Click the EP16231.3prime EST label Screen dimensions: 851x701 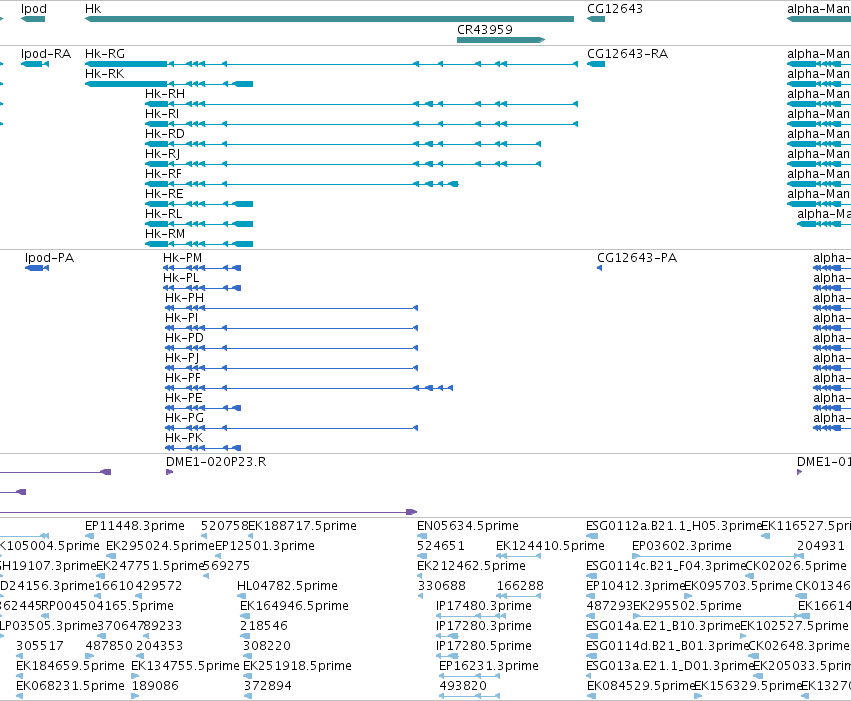click(x=489, y=666)
